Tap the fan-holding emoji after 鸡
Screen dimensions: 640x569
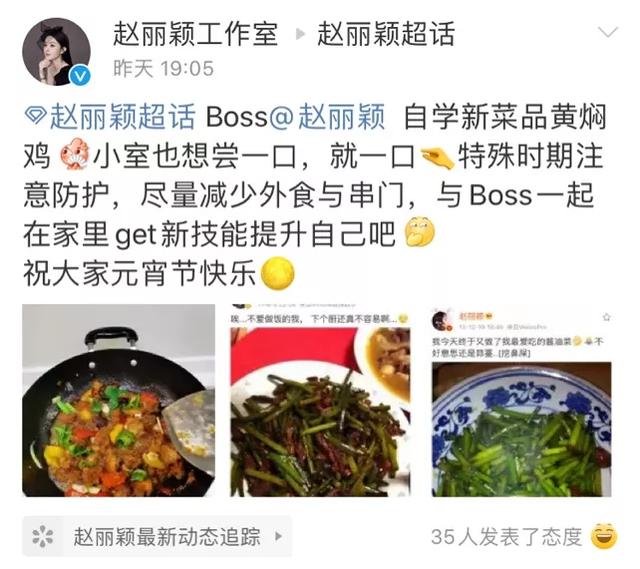pos(75,154)
